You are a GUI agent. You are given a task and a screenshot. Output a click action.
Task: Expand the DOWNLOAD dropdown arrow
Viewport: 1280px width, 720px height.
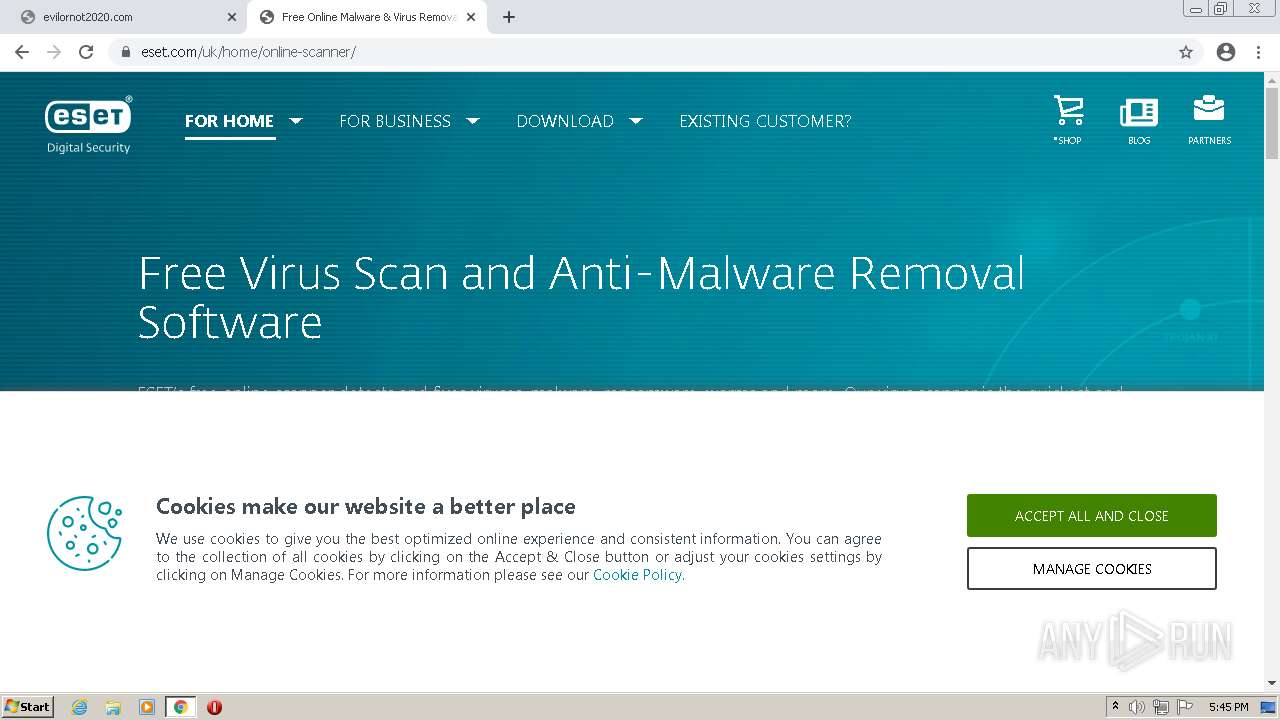[635, 121]
